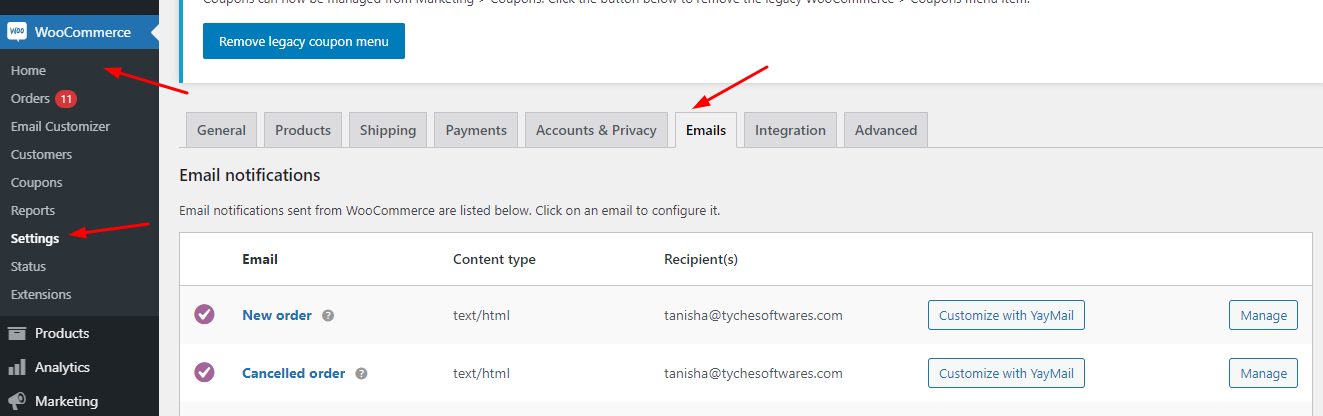Click text/html in New order row
The width and height of the screenshot is (1323, 416).
click(x=481, y=315)
